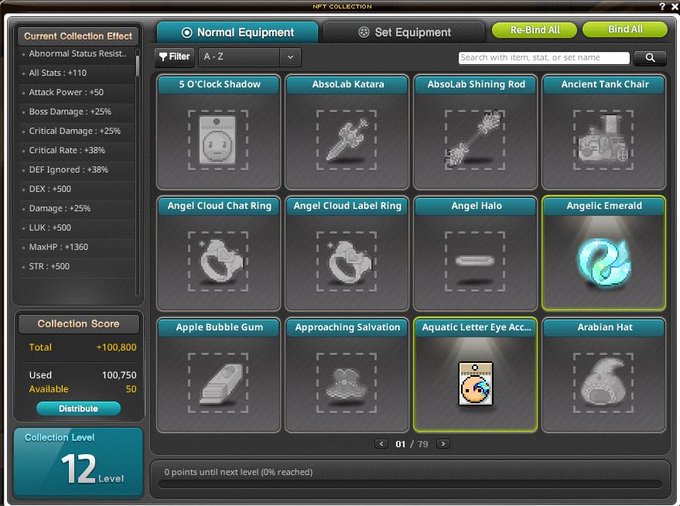Select the 'MaxHP : +1360' effect row
680x506 pixels.
76,247
